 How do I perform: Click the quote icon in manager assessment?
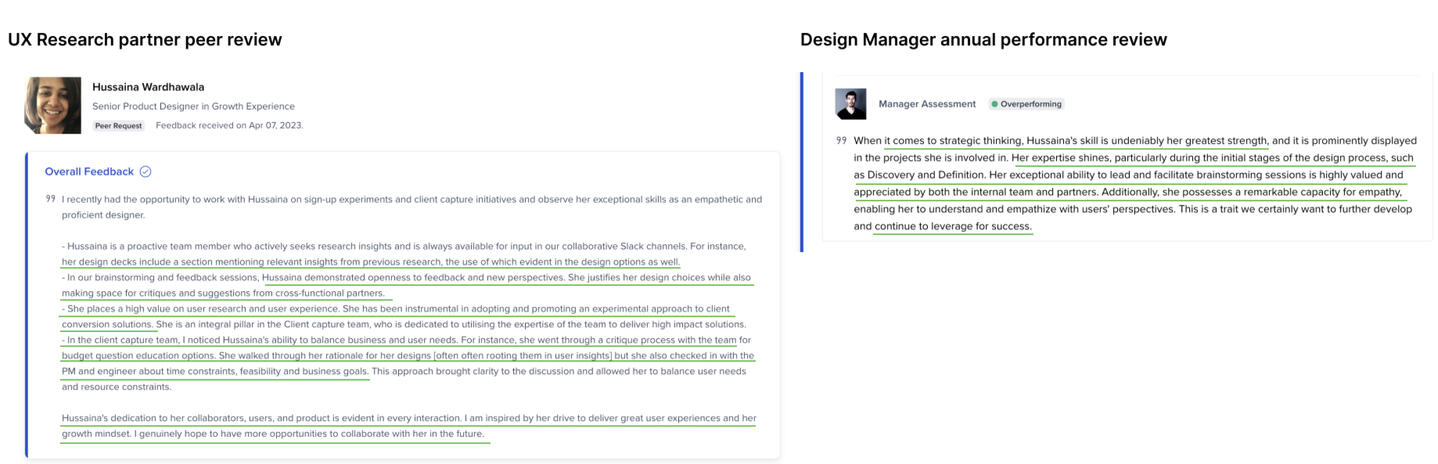coord(841,140)
